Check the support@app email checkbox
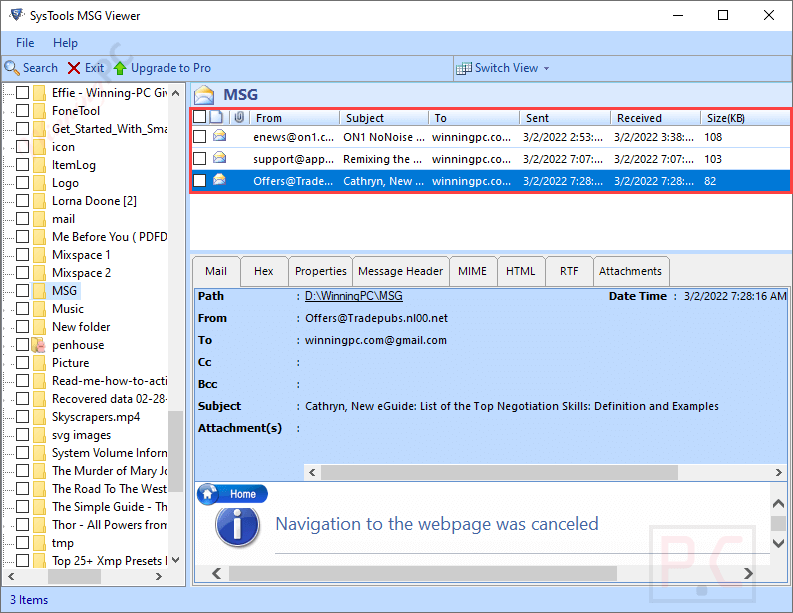This screenshot has width=793, height=613. point(200,159)
